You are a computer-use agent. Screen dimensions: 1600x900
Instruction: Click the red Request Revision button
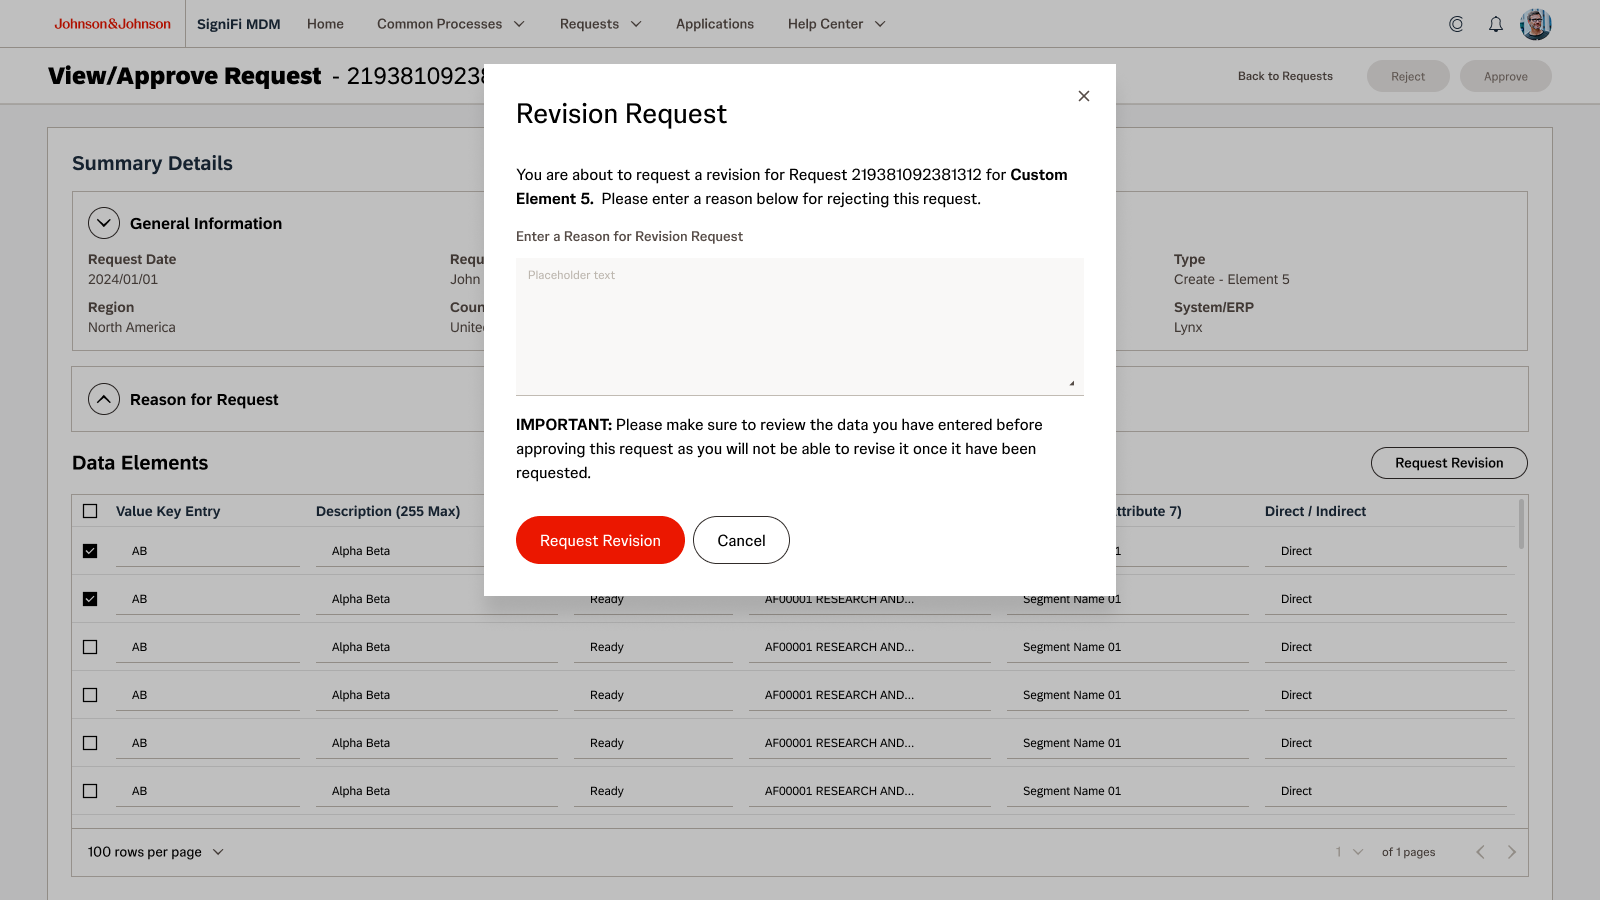600,540
